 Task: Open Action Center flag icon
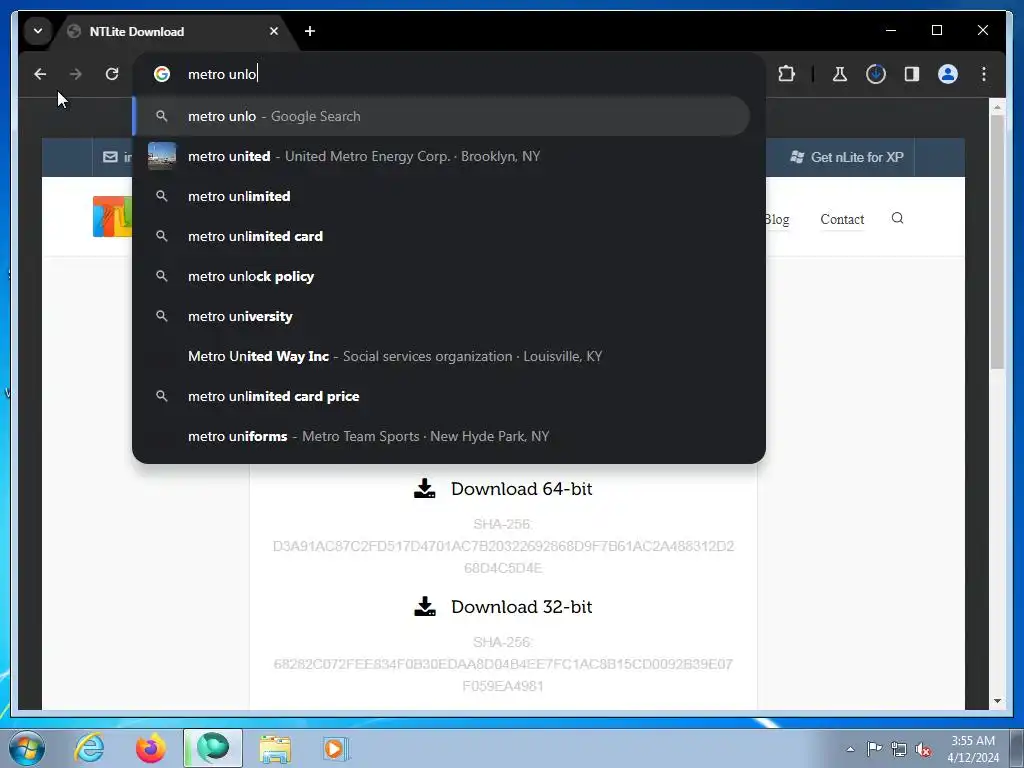(x=874, y=749)
